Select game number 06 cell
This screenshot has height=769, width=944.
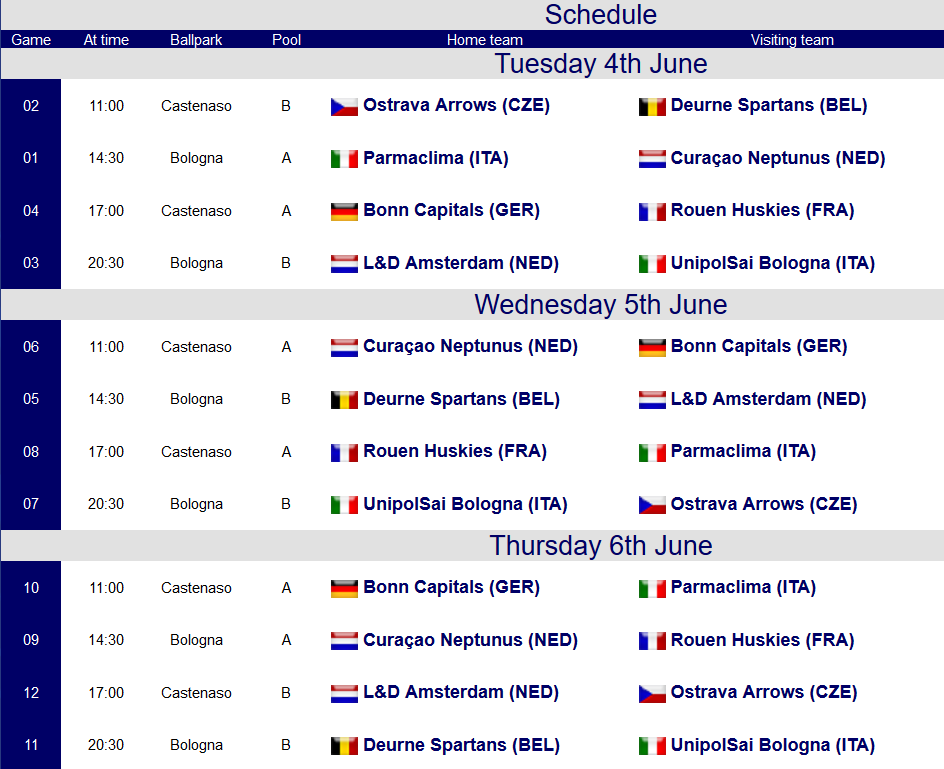31,347
